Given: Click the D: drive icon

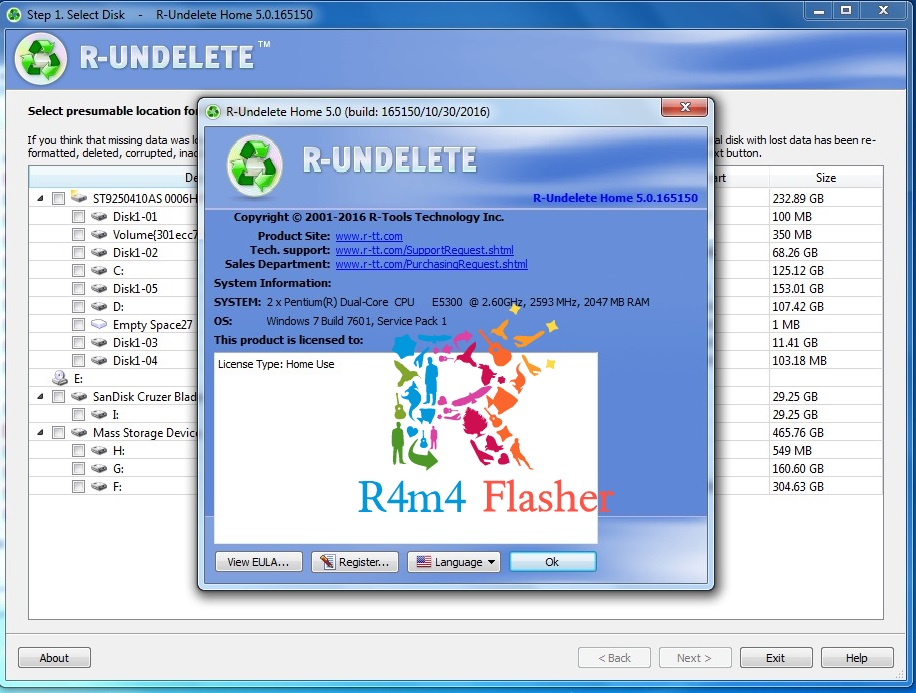Looking at the screenshot, I should pyautogui.click(x=99, y=306).
